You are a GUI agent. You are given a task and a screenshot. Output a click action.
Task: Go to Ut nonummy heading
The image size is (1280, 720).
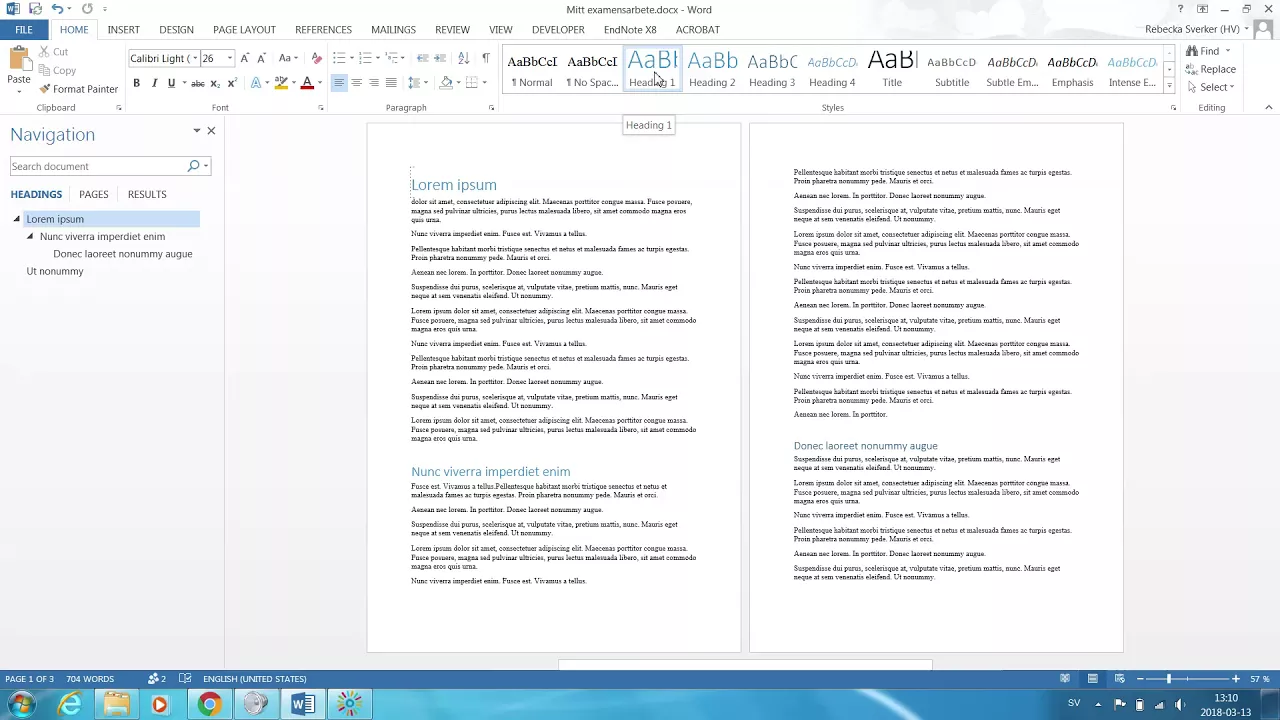click(x=55, y=272)
